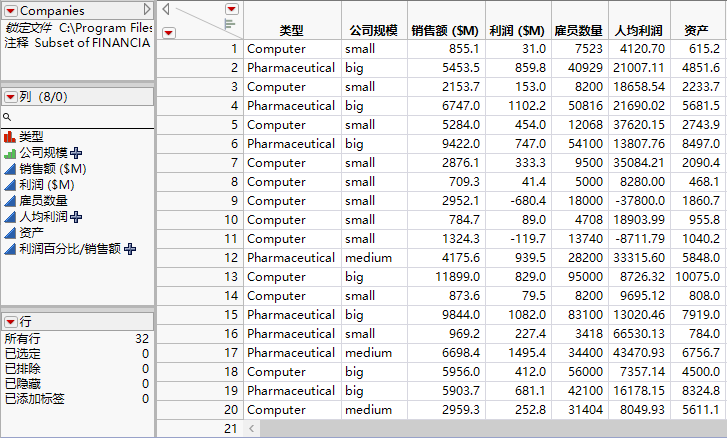The image size is (727, 438).
Task: Select 利润 ($M) in the columns list
Action: 47,185
